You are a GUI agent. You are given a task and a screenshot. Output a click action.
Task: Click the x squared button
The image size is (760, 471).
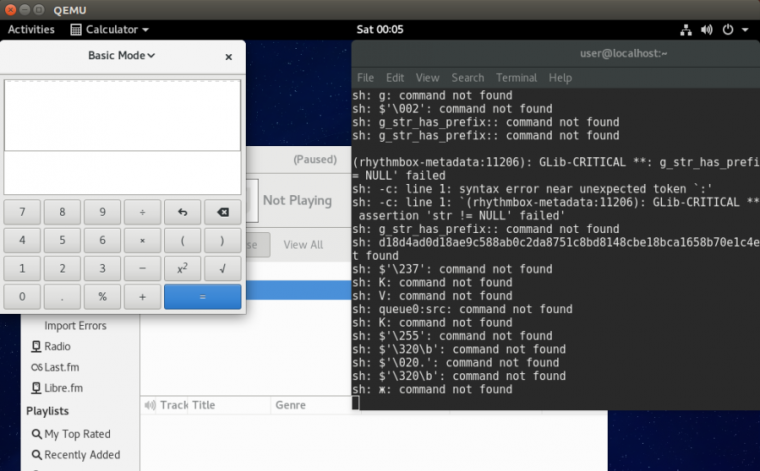coord(182,268)
